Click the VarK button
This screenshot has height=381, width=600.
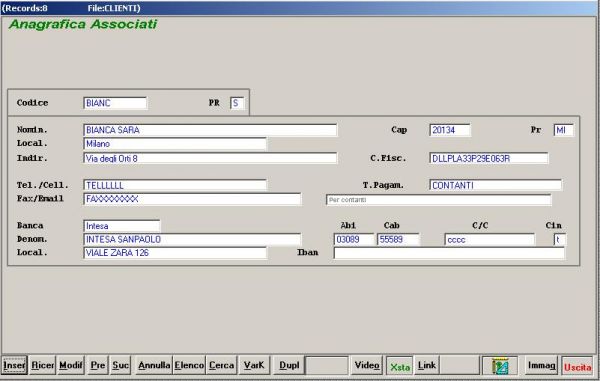tap(254, 365)
